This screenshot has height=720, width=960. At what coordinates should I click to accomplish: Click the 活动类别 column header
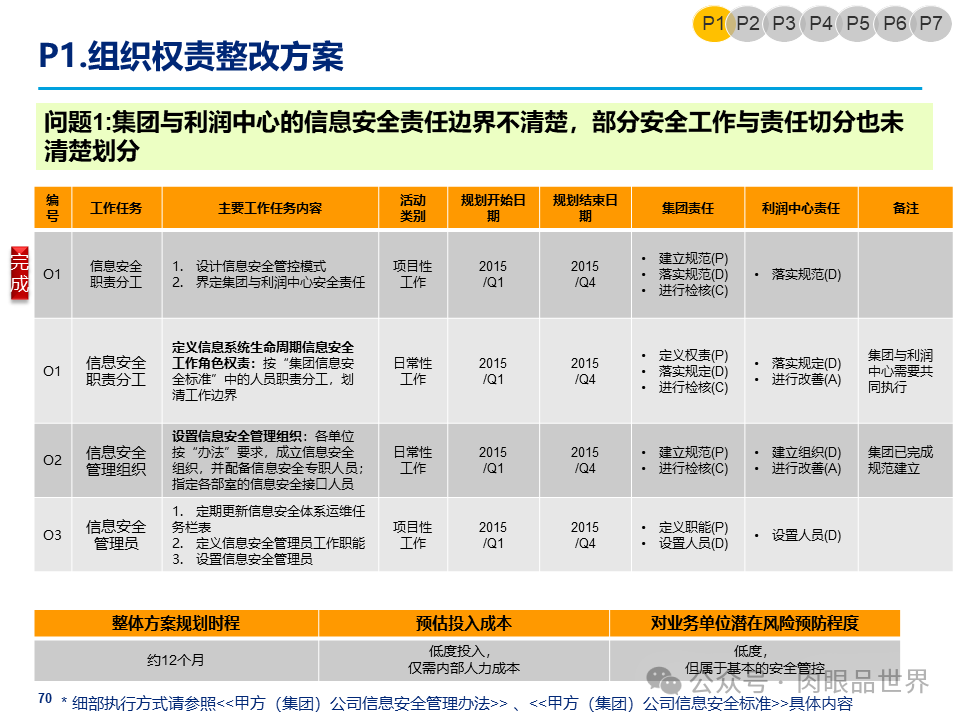(413, 208)
